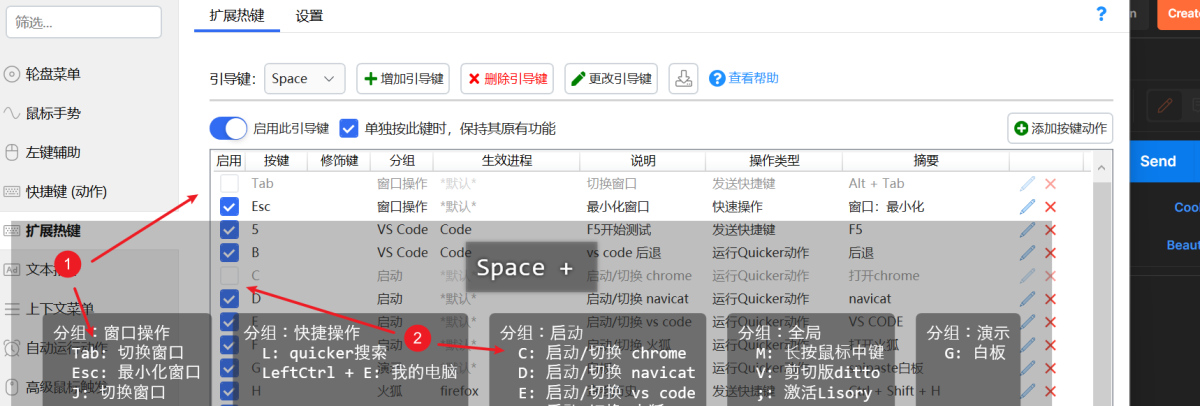Edit the Esc hotkey row with pencil icon
Screen dimensions: 1200x406
pyautogui.click(x=1028, y=206)
